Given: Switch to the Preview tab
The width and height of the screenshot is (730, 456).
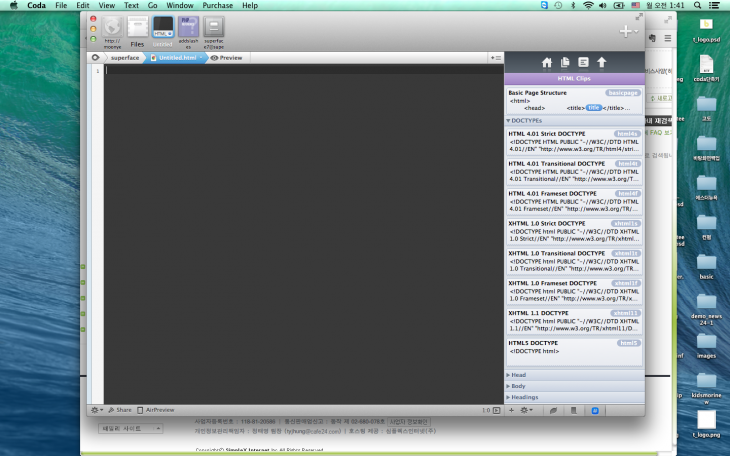Looking at the screenshot, I should point(226,58).
